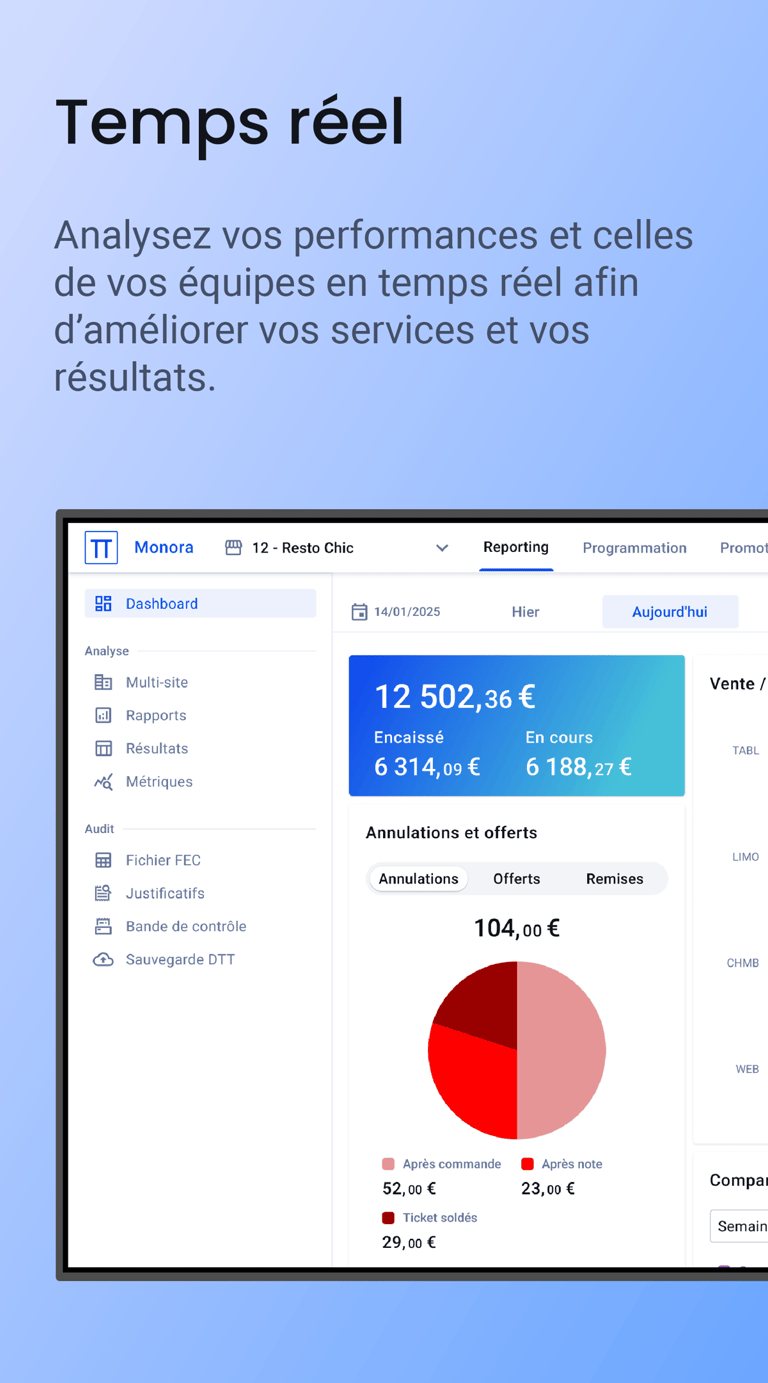The width and height of the screenshot is (768, 1383).
Task: Click the Monora TT logo icon
Action: click(x=101, y=547)
